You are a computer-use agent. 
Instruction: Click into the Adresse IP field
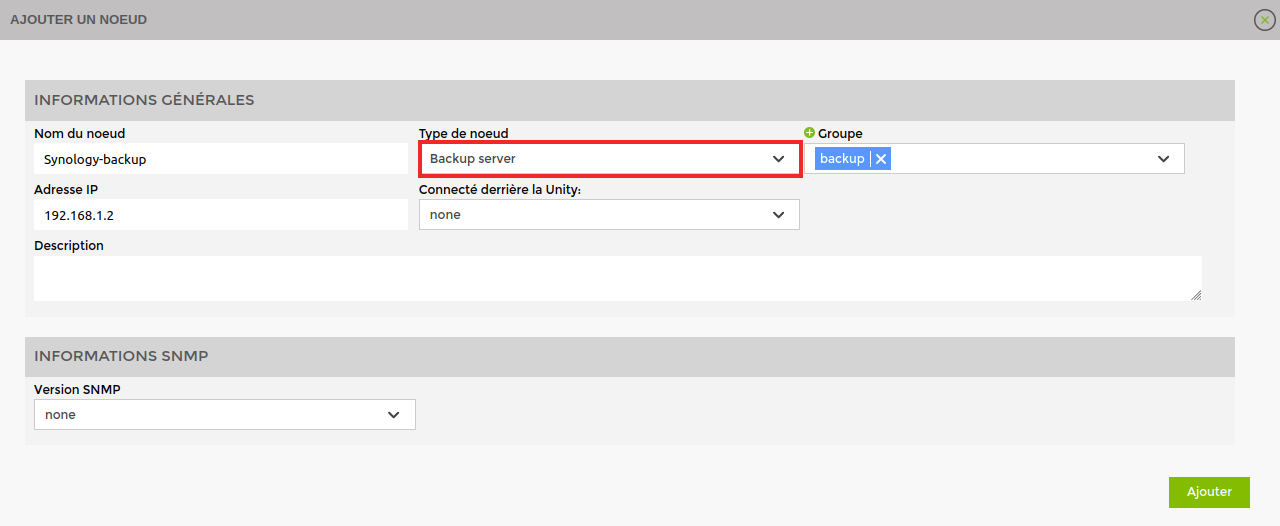tap(220, 215)
